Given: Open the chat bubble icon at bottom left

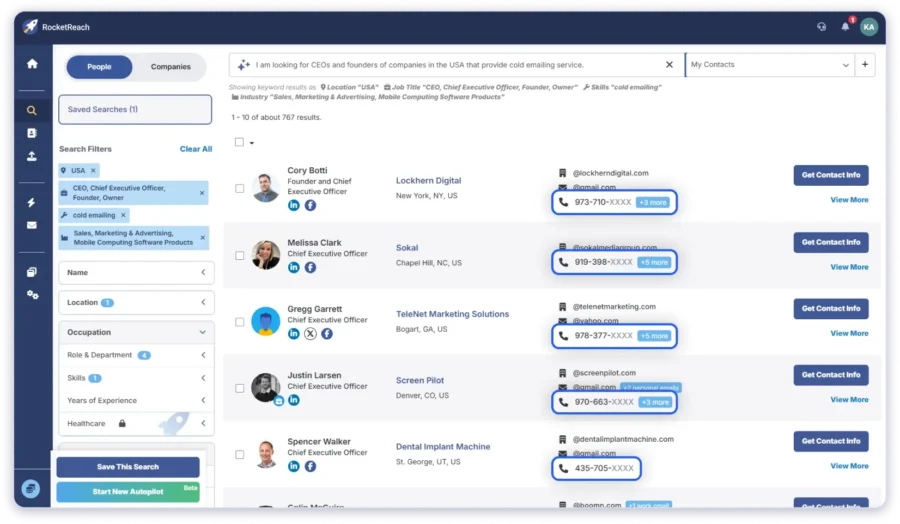Looking at the screenshot, I should point(30,489).
